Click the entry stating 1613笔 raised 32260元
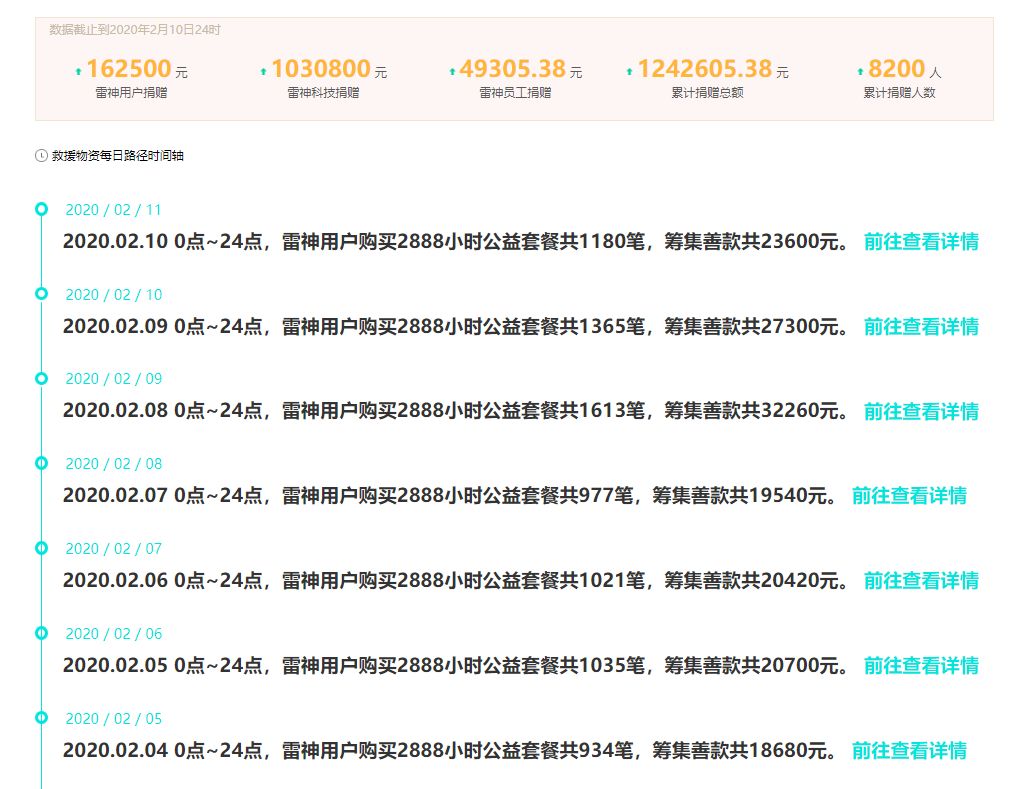1021x789 pixels. pos(456,411)
